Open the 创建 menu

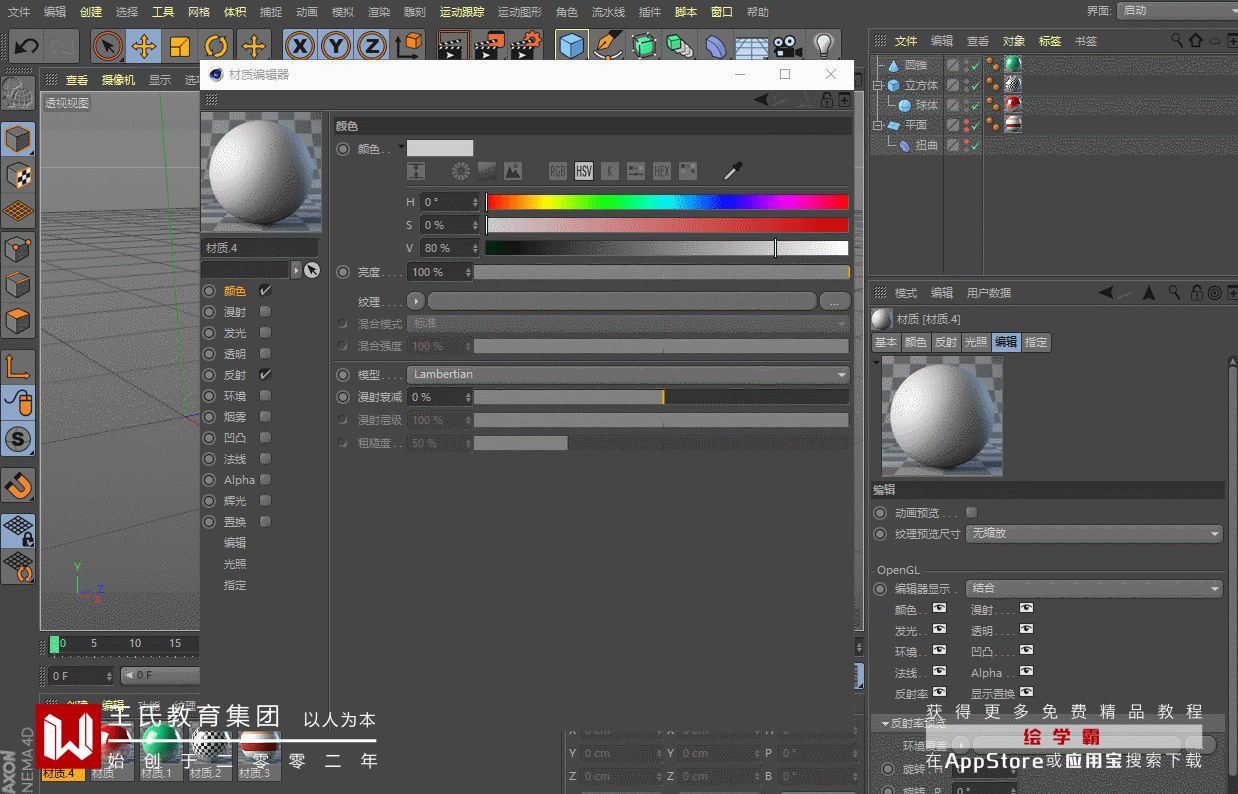(x=91, y=12)
